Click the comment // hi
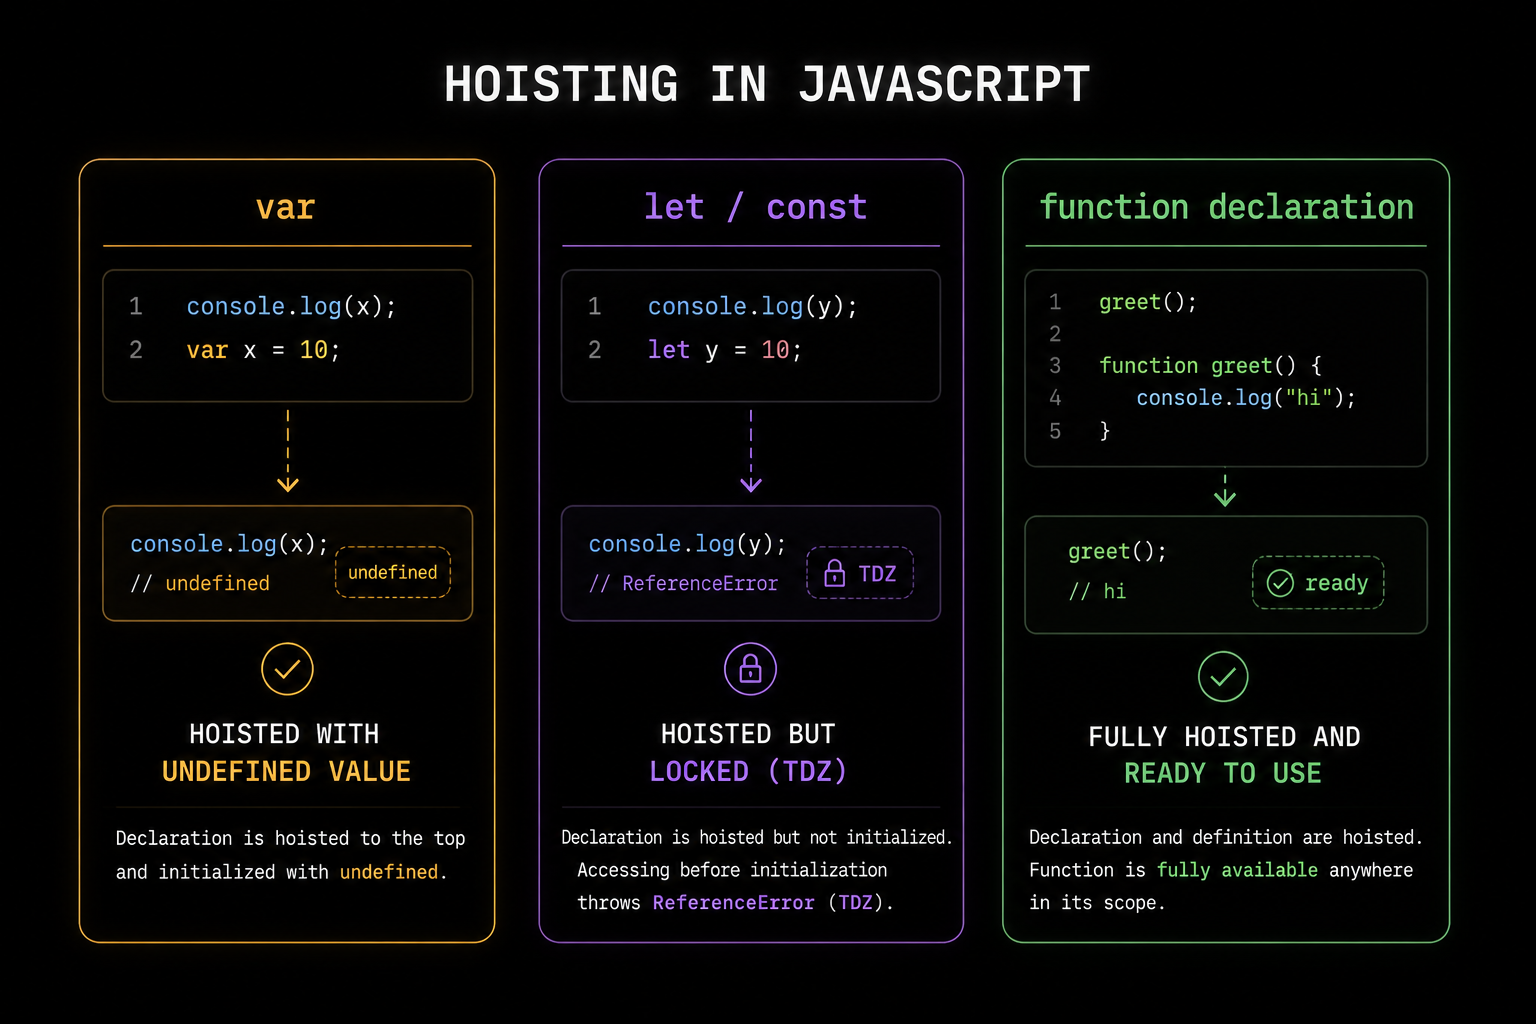The width and height of the screenshot is (1536, 1024). [x=1097, y=591]
